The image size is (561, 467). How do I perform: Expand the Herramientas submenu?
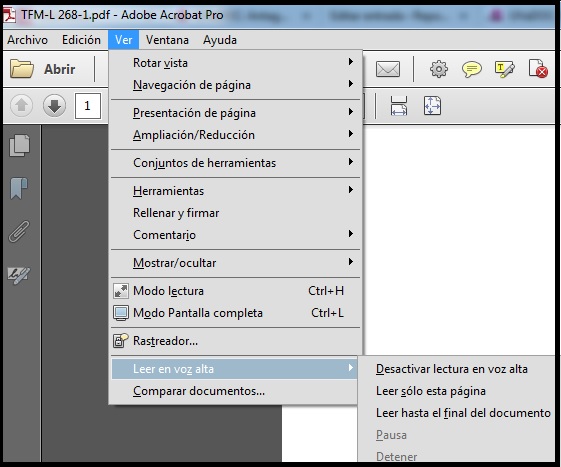pyautogui.click(x=235, y=191)
